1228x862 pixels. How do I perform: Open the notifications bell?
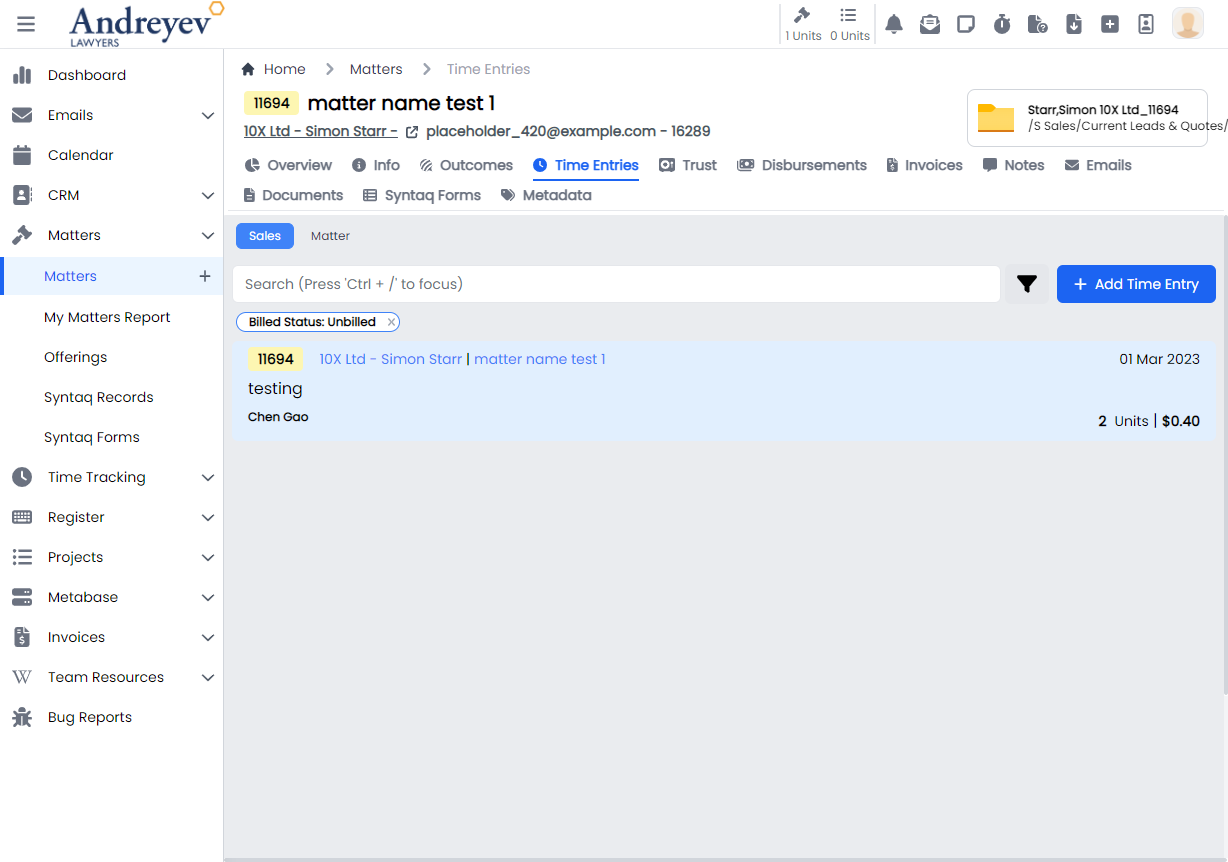(x=894, y=24)
